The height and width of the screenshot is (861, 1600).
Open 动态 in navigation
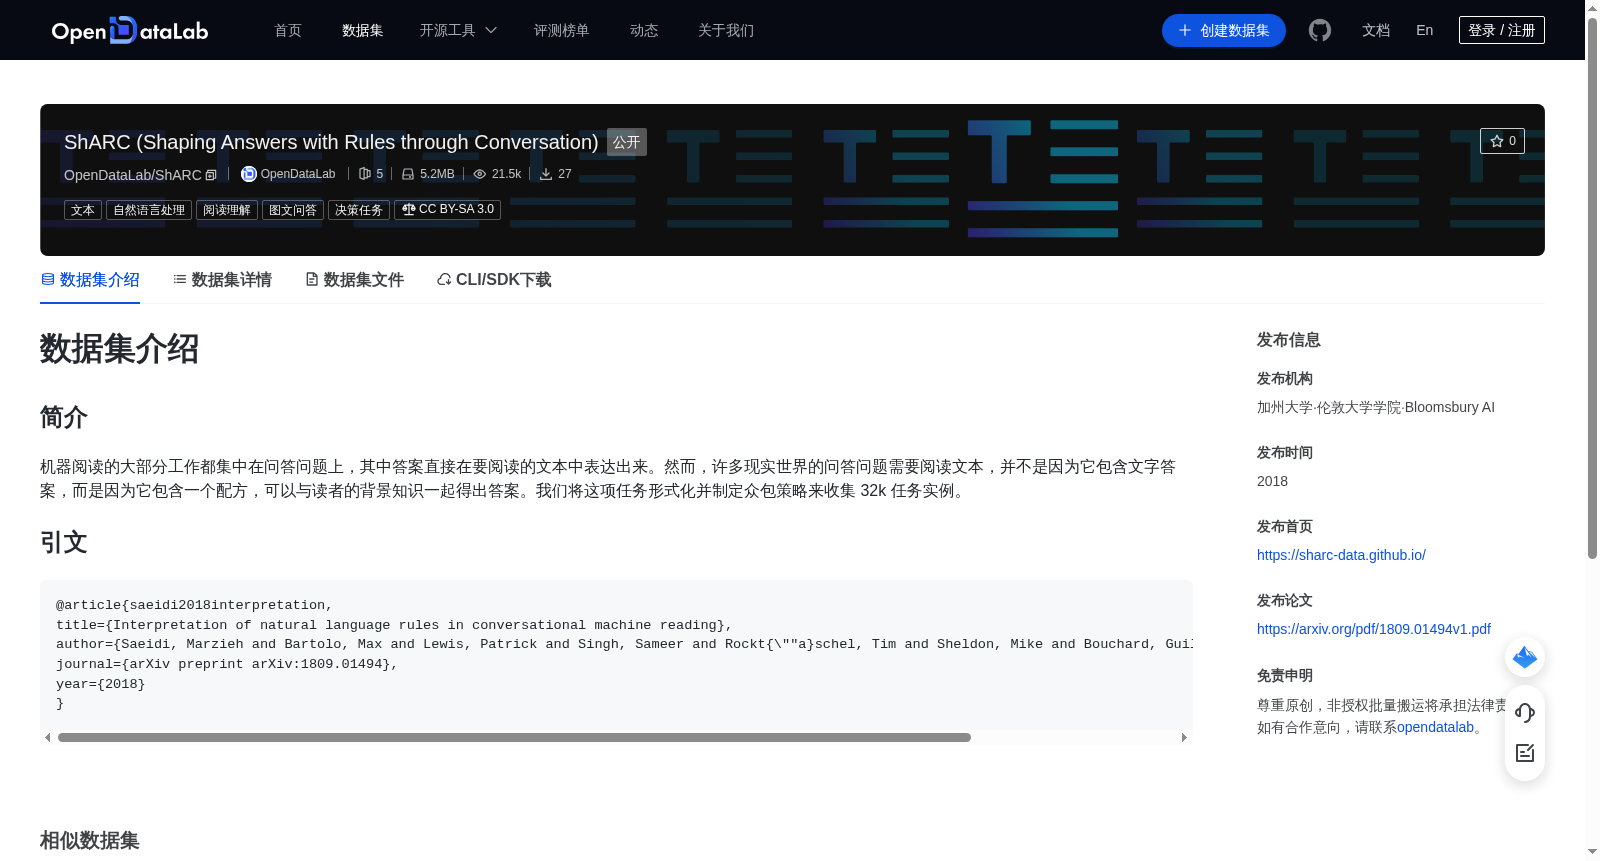point(644,30)
